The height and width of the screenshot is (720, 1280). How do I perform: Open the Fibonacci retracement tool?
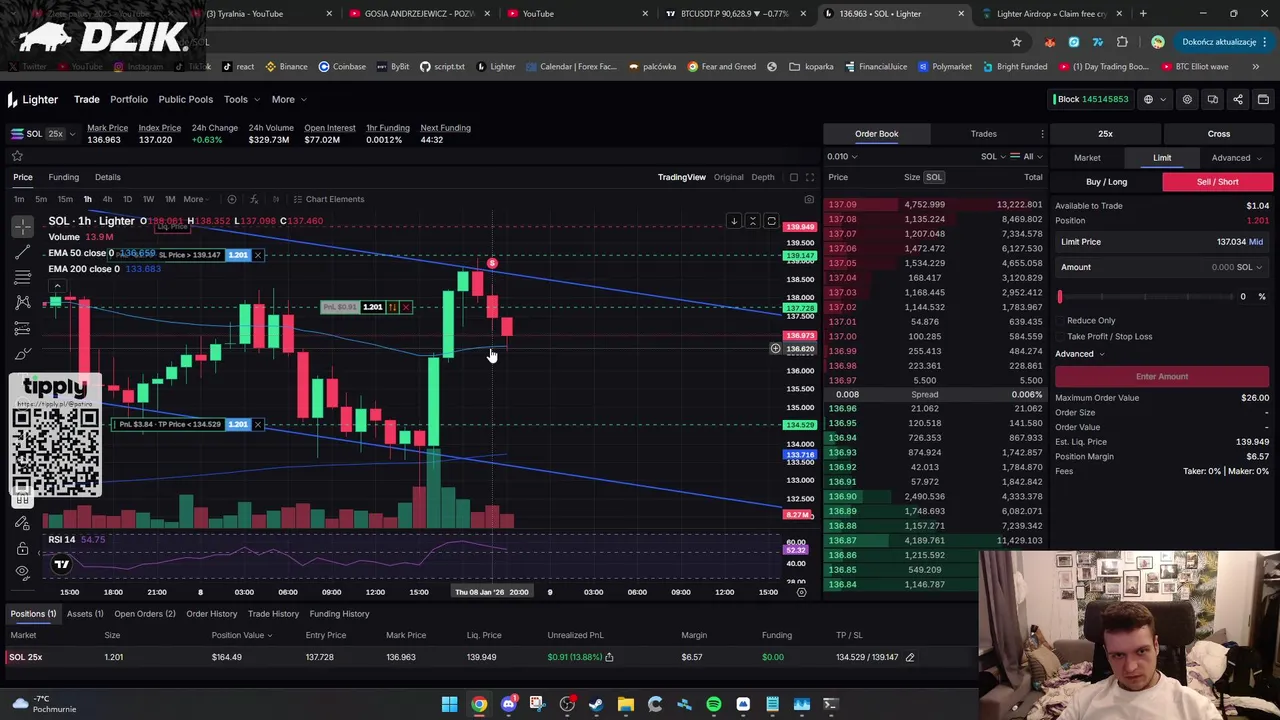pyautogui.click(x=22, y=277)
